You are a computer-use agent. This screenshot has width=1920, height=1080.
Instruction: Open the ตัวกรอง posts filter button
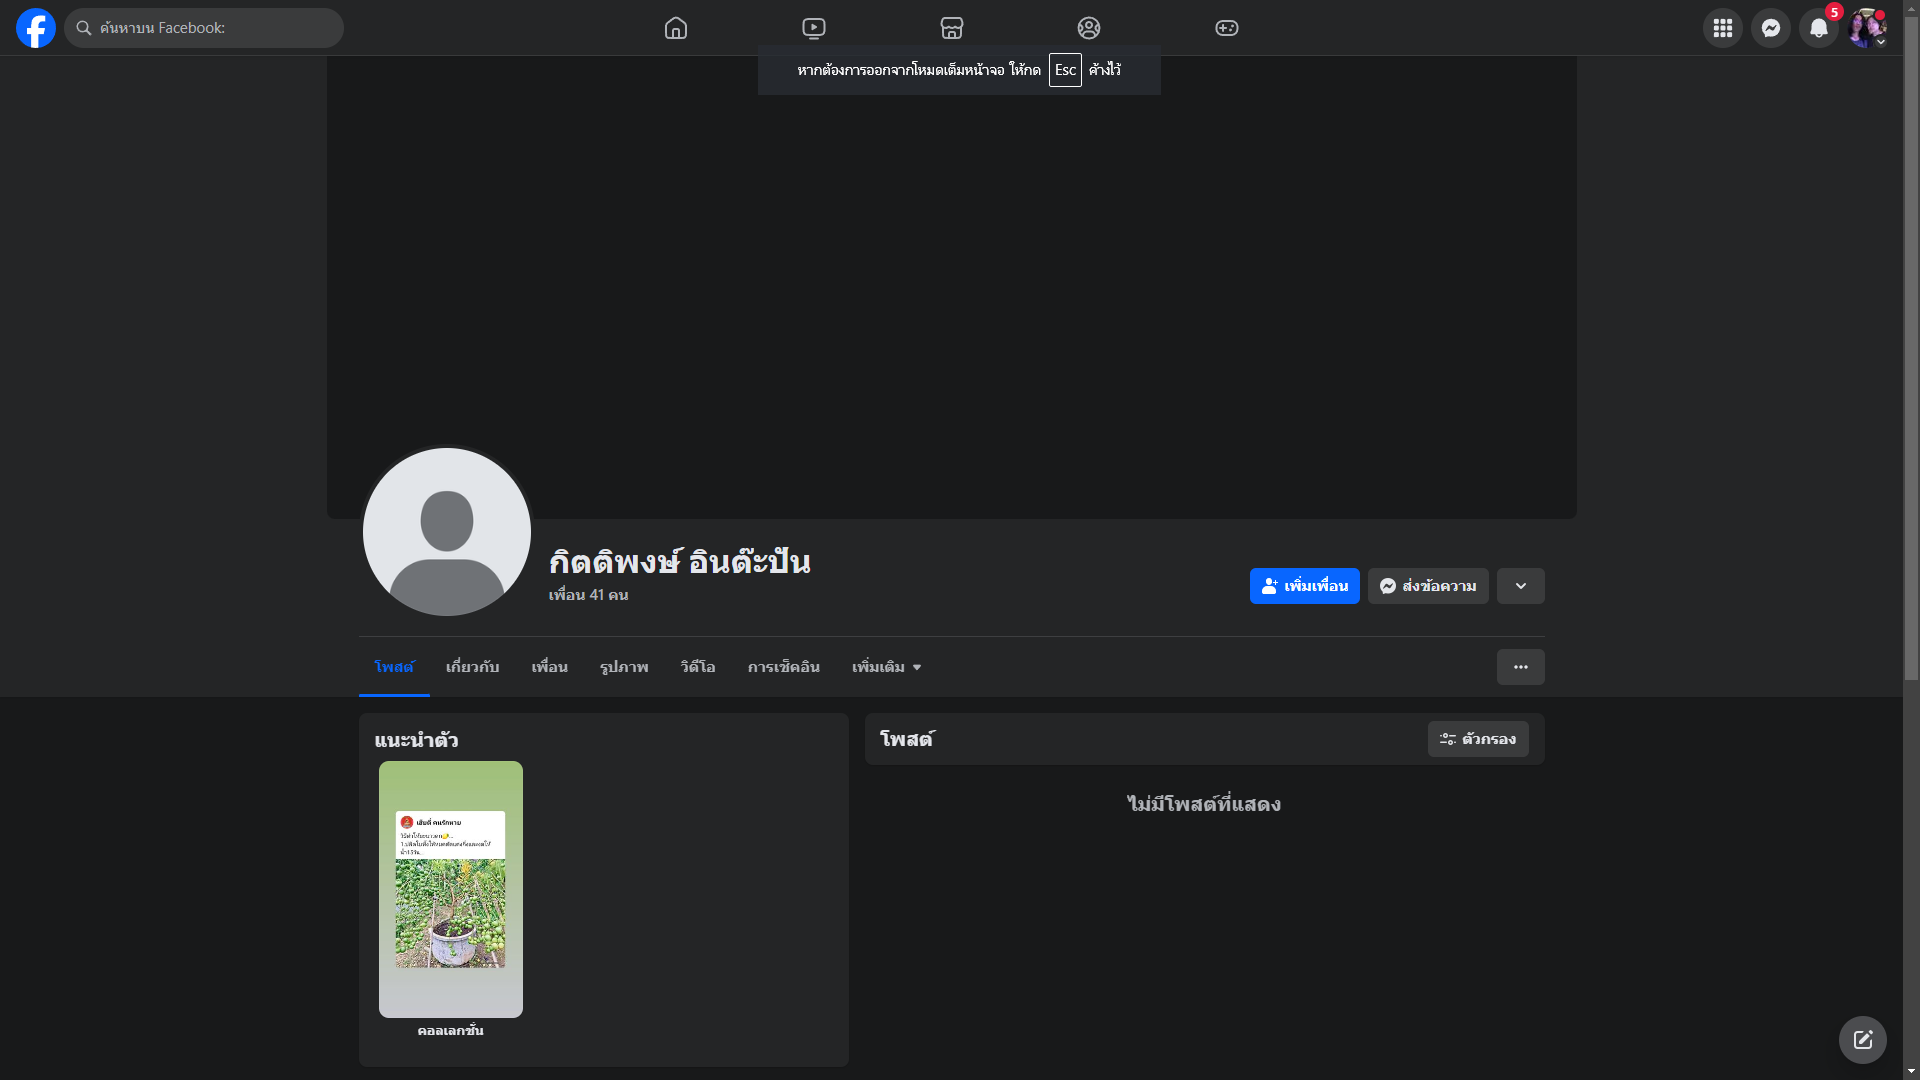pos(1478,739)
